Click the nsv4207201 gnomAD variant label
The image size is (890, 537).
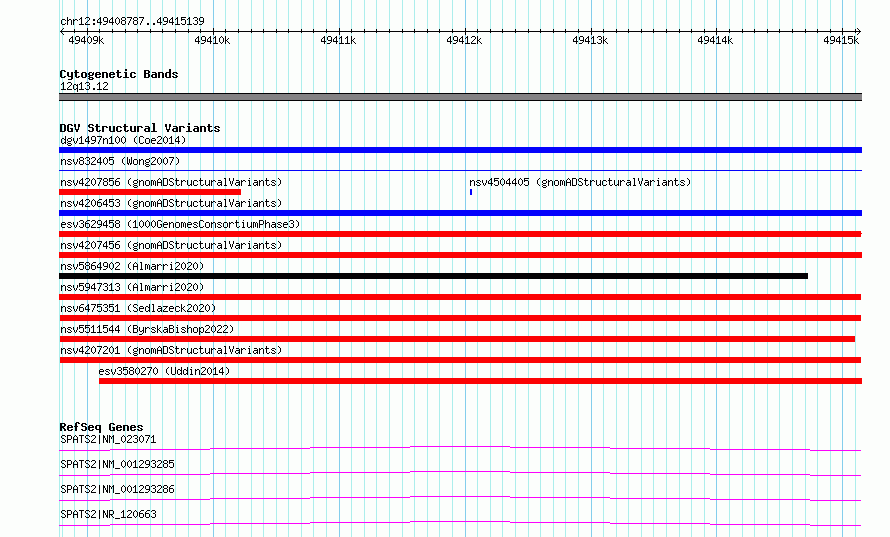tap(171, 350)
